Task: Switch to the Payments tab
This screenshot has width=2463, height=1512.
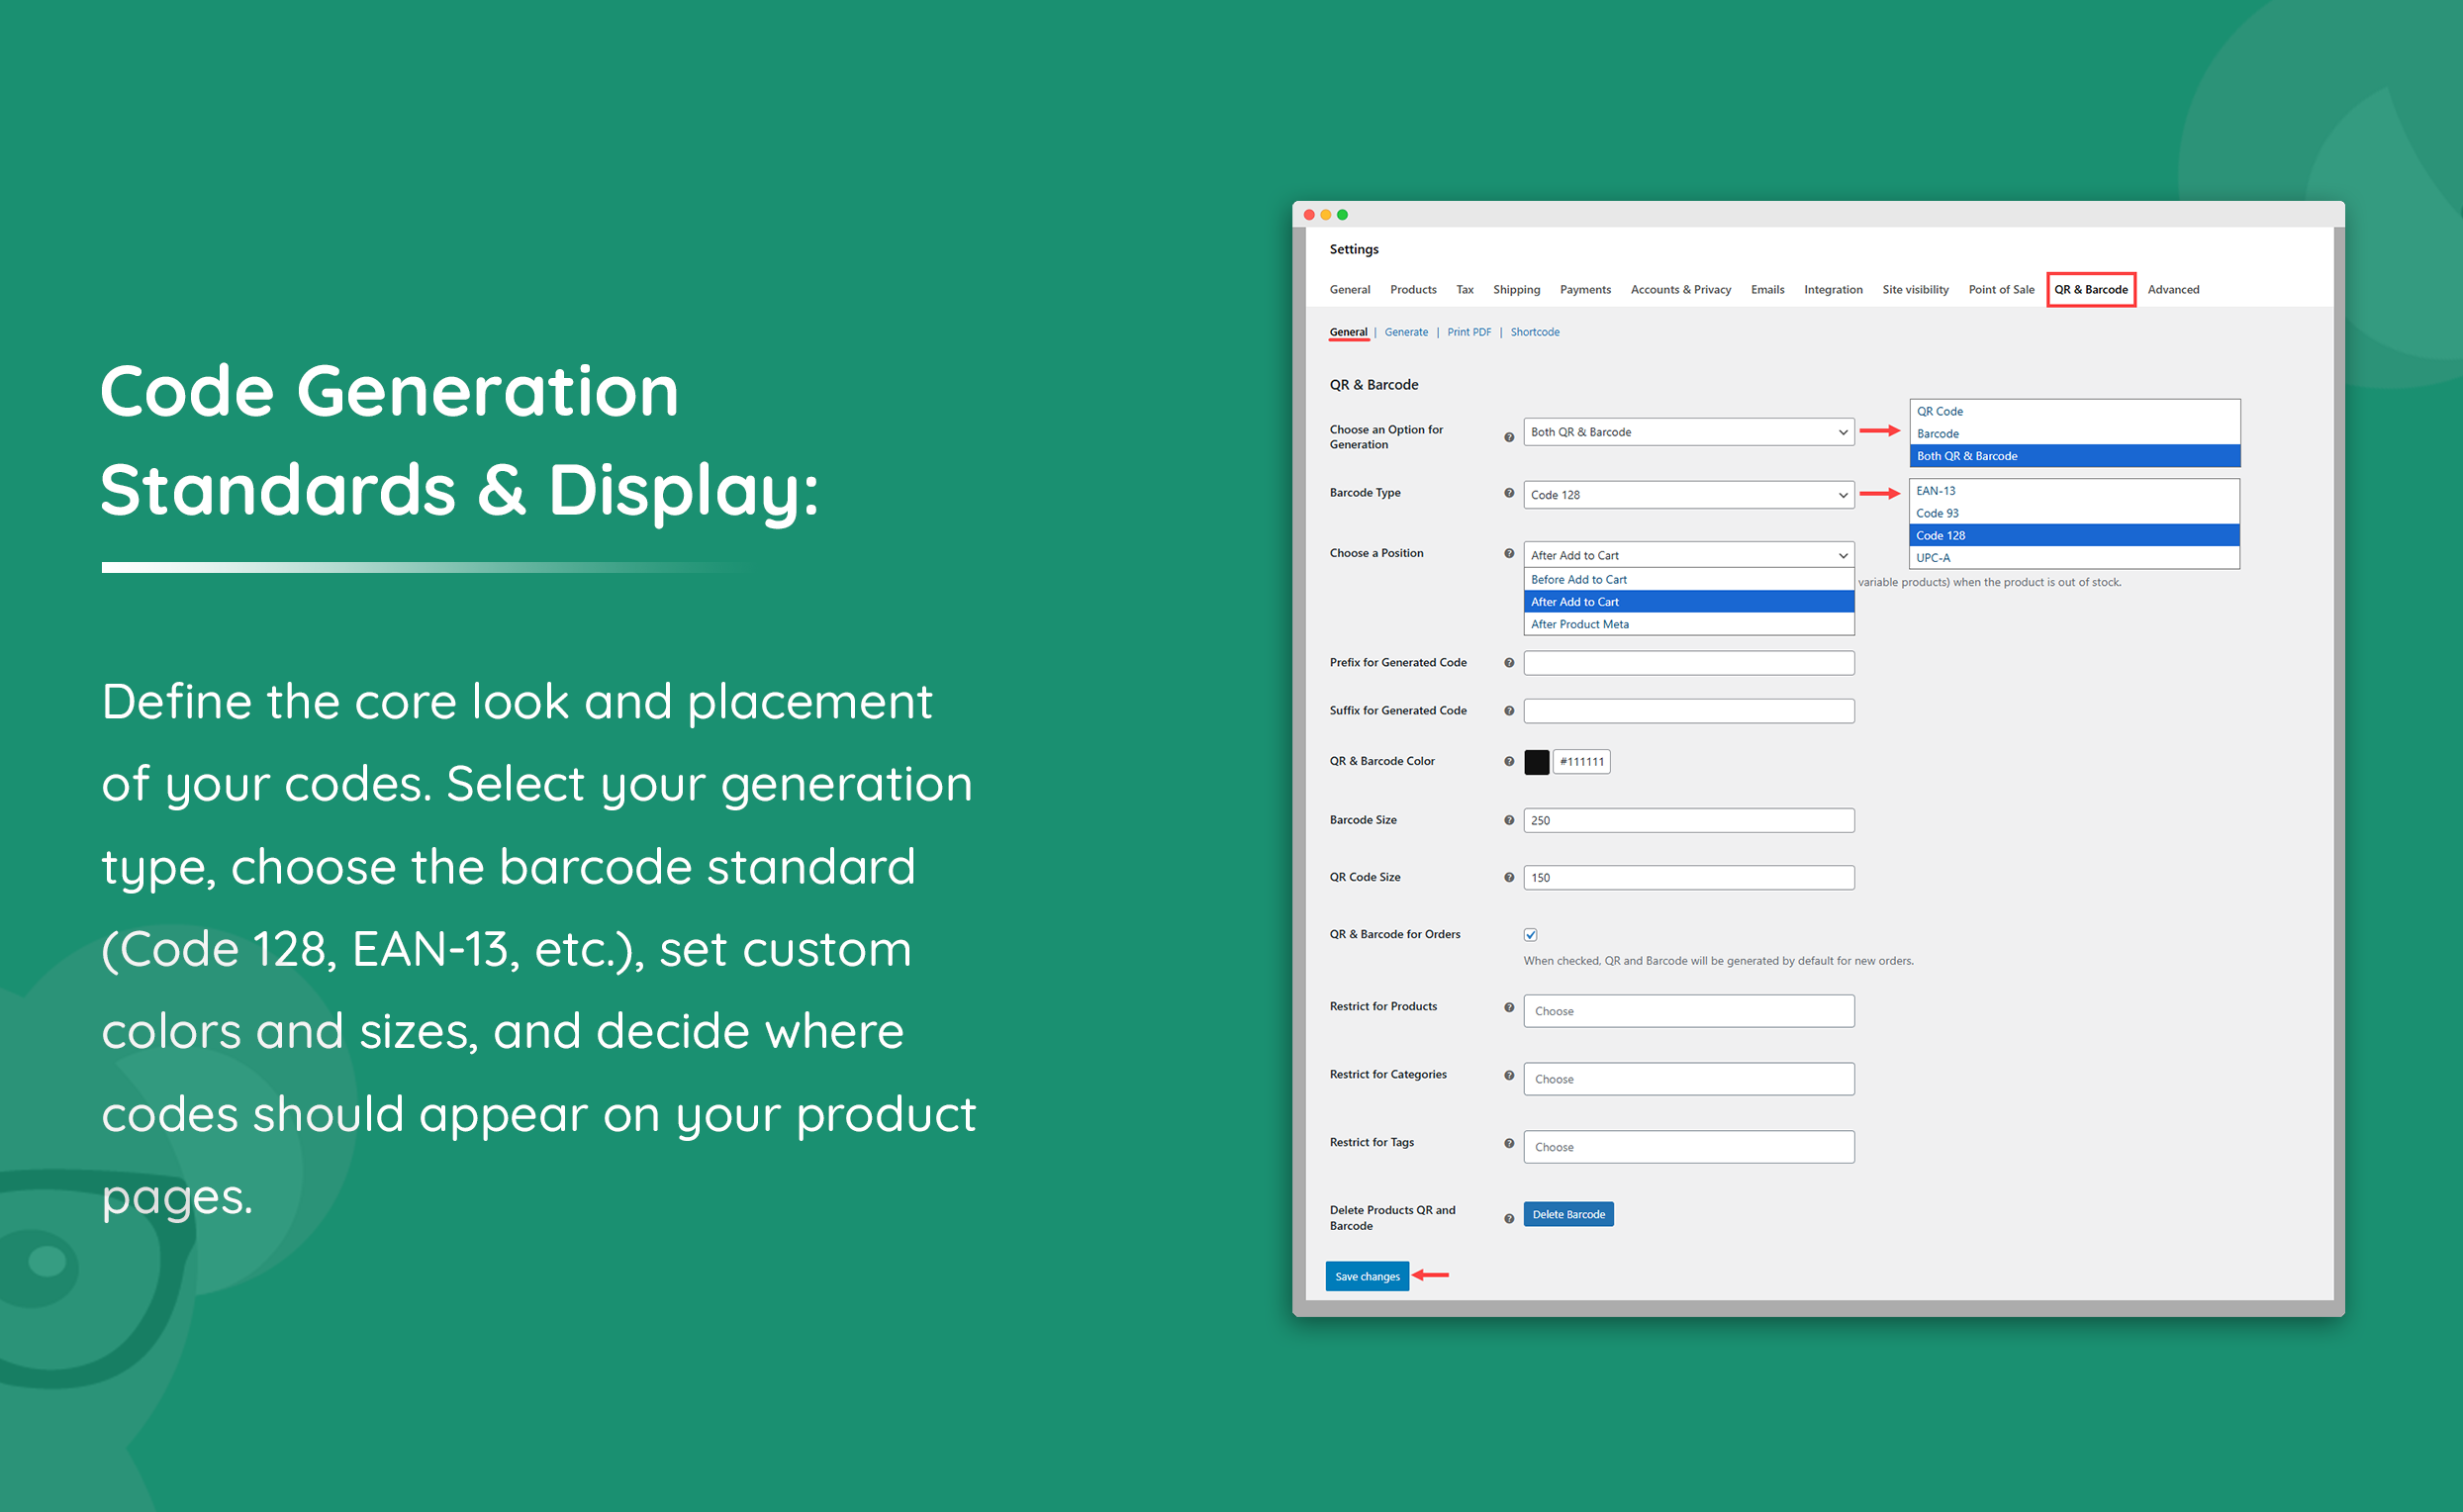Action: (x=1585, y=289)
